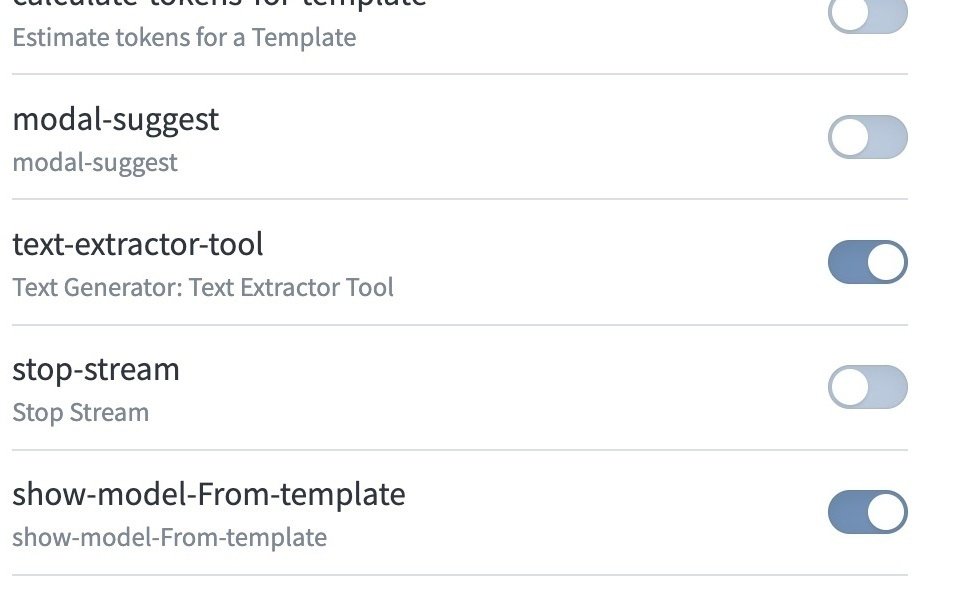Turn on the modal-suggest switch
The image size is (957, 590).
(866, 136)
